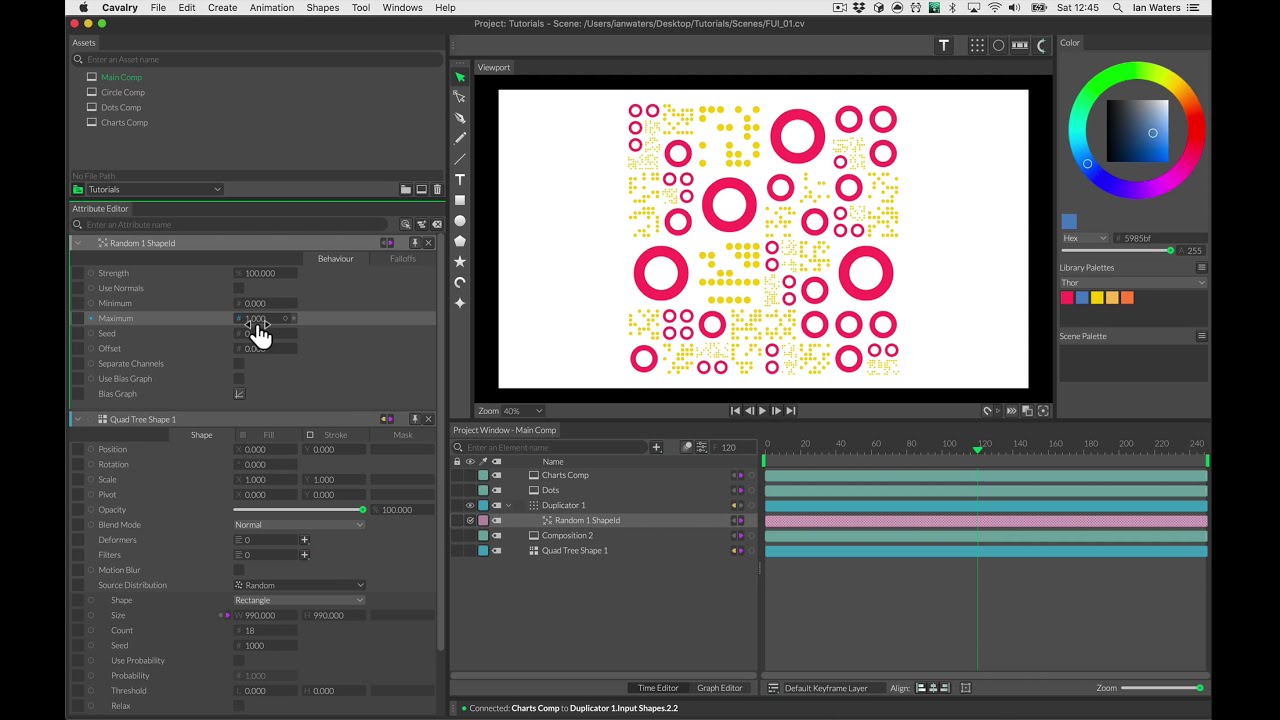
Task: Pick the yellow swatch in the Thor palette
Action: [1097, 298]
